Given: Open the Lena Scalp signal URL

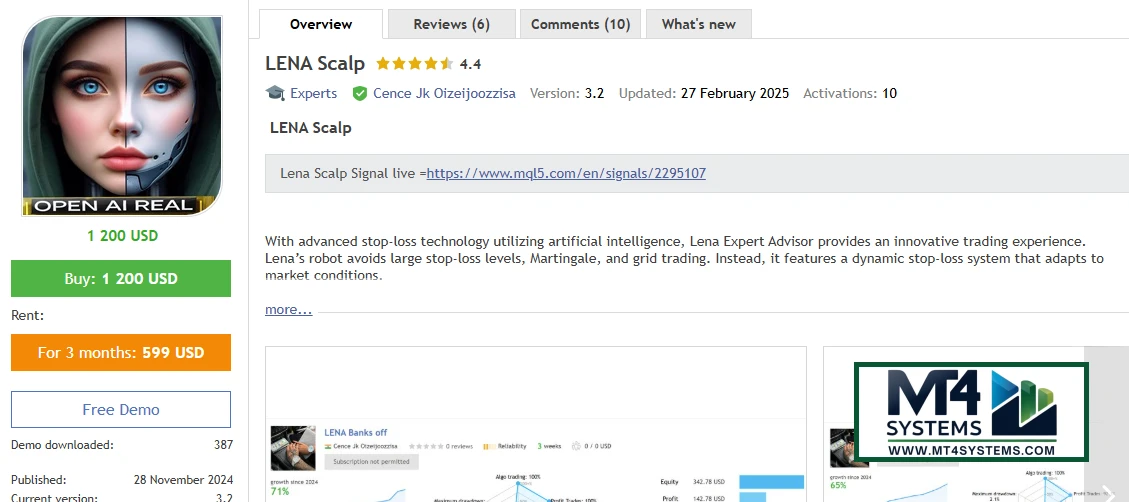Looking at the screenshot, I should (566, 173).
